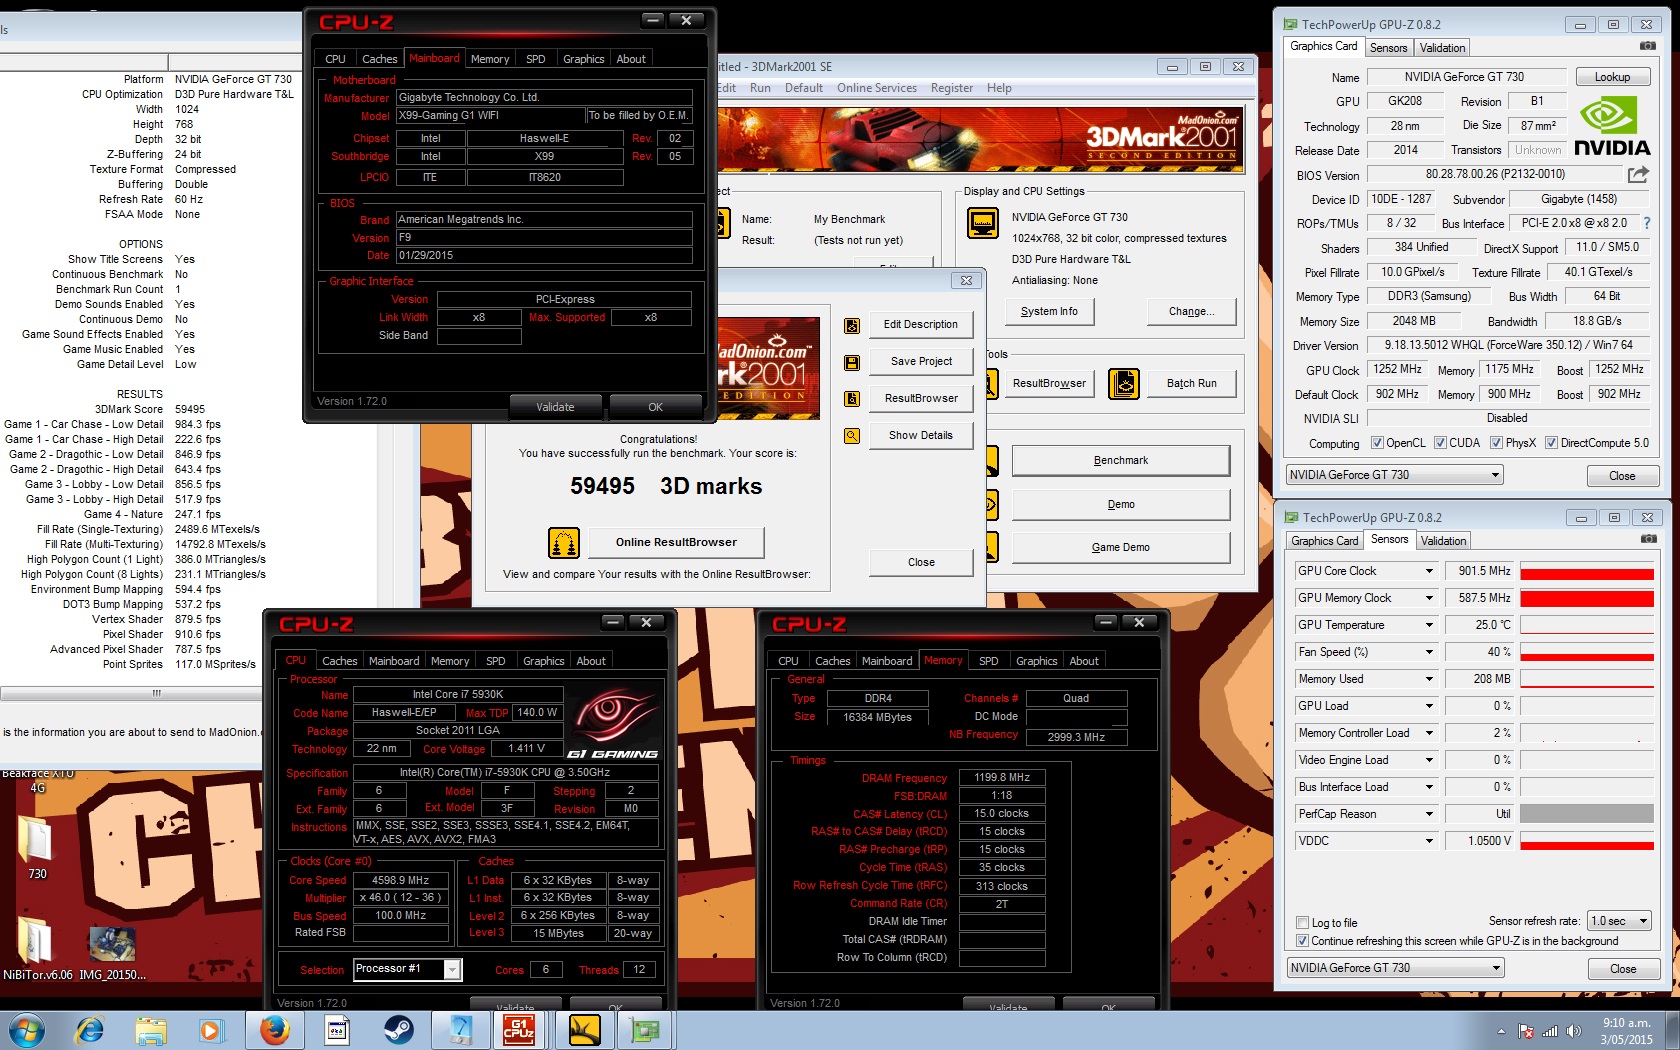Click the yellow Batch Run icon in 3DMark
Screen dimensions: 1680x1050
tap(1124, 383)
